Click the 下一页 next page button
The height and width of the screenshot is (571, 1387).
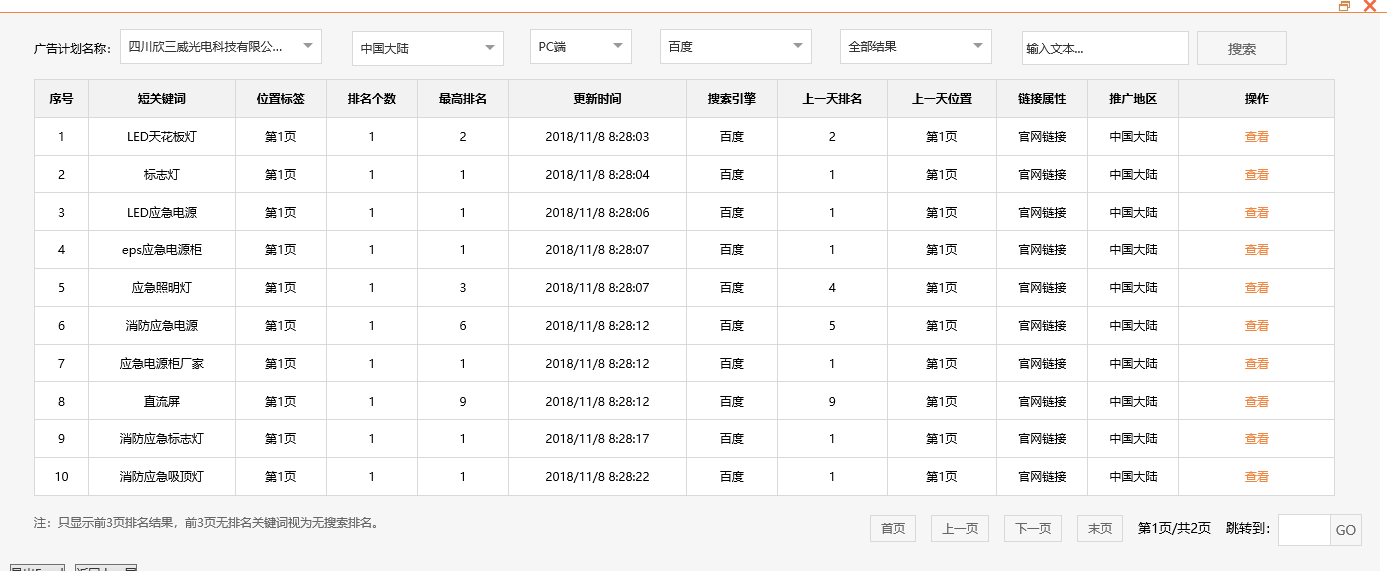1033,529
